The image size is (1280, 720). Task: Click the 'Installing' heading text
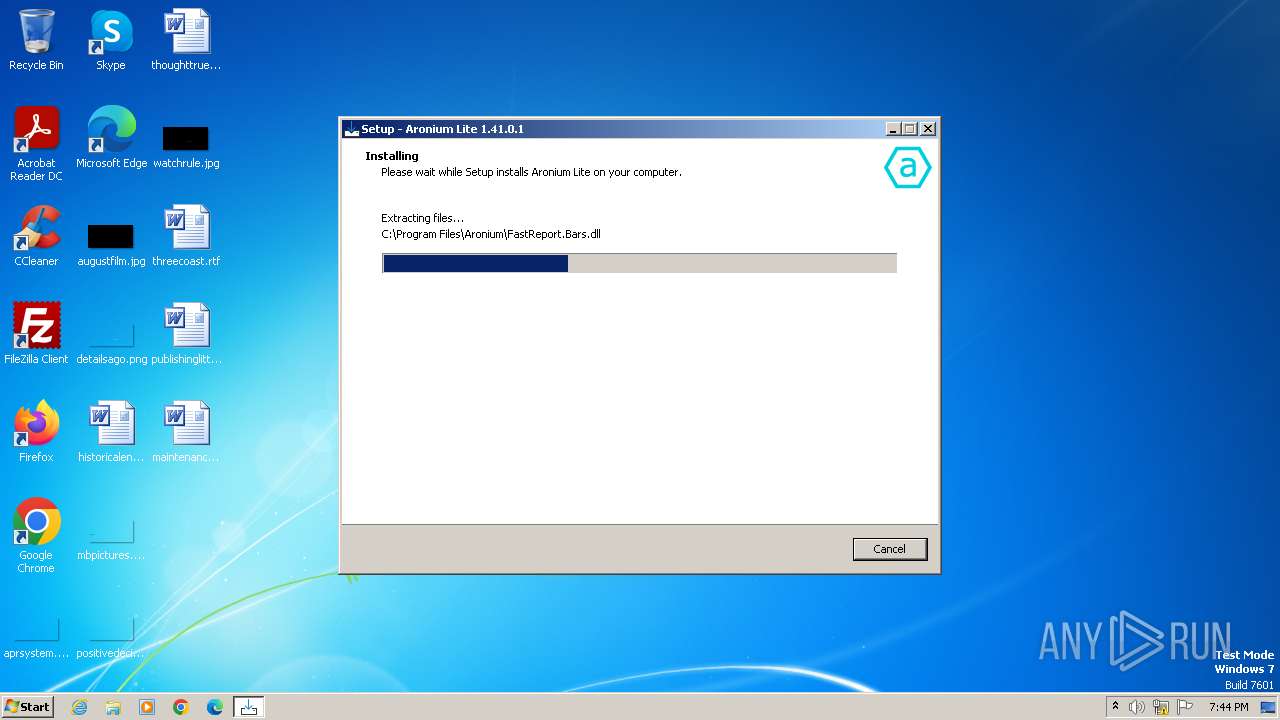coord(392,156)
